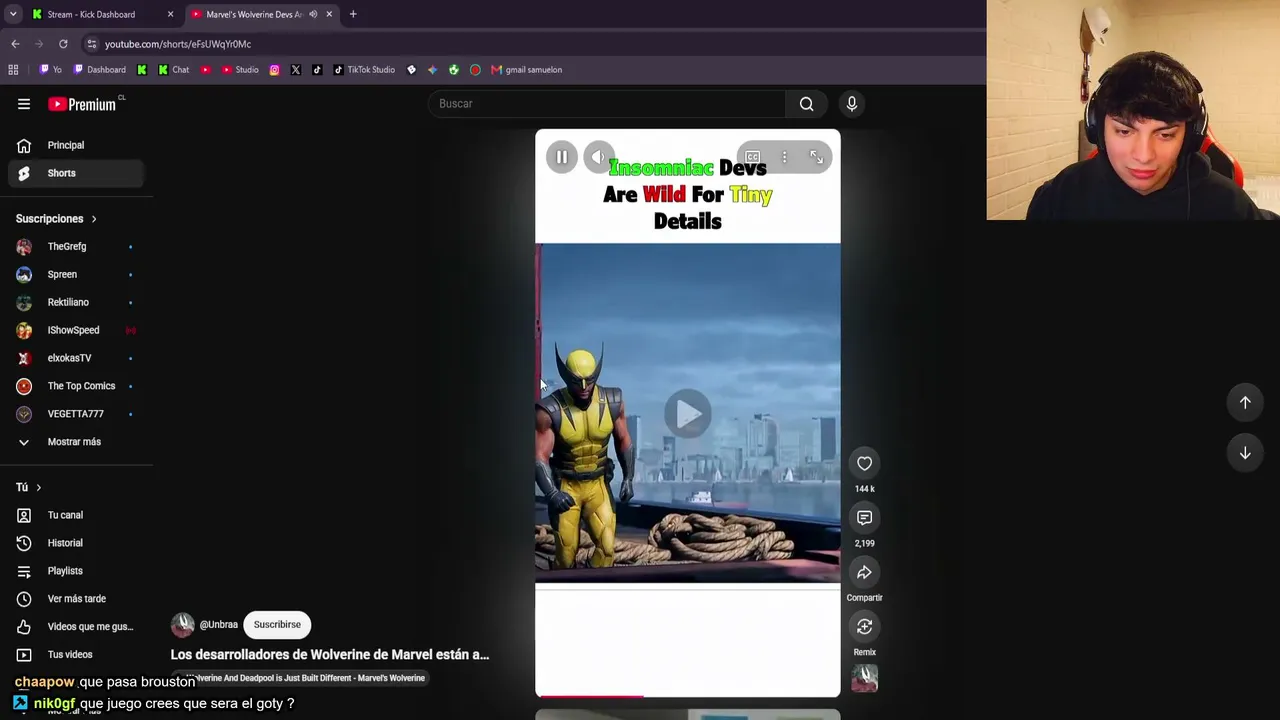Expand the Suscripciones section
Viewport: 1280px width, 720px height.
click(56, 219)
